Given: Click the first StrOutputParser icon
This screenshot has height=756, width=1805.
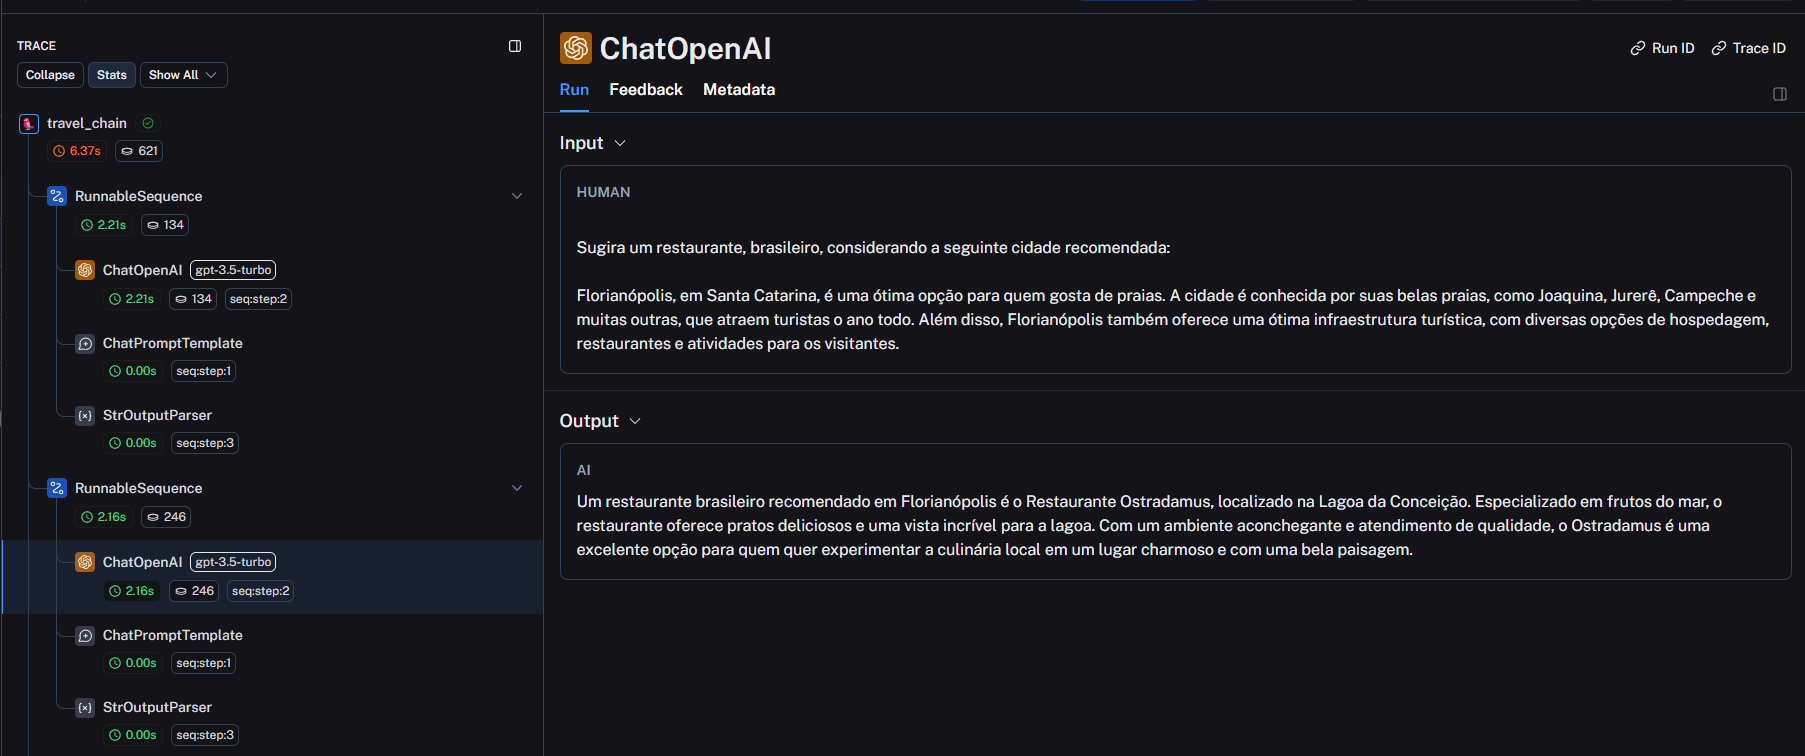Looking at the screenshot, I should tap(85, 415).
